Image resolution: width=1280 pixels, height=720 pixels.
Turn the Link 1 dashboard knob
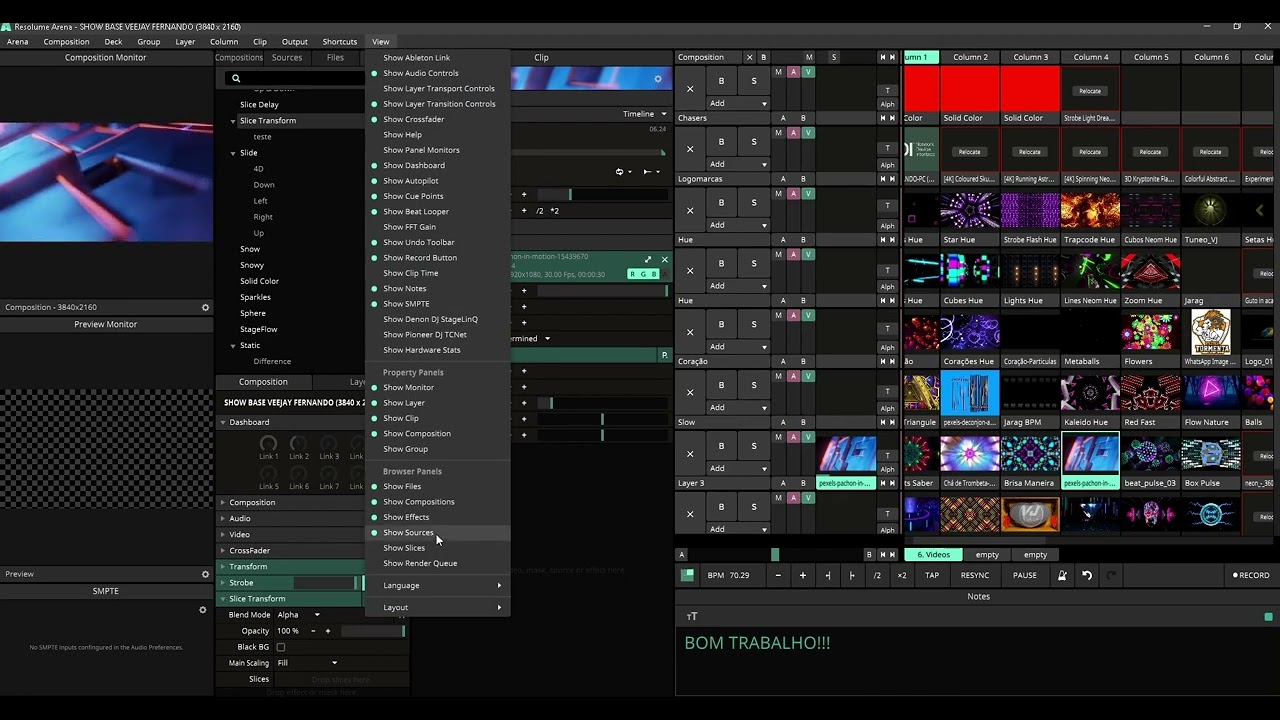tap(268, 443)
